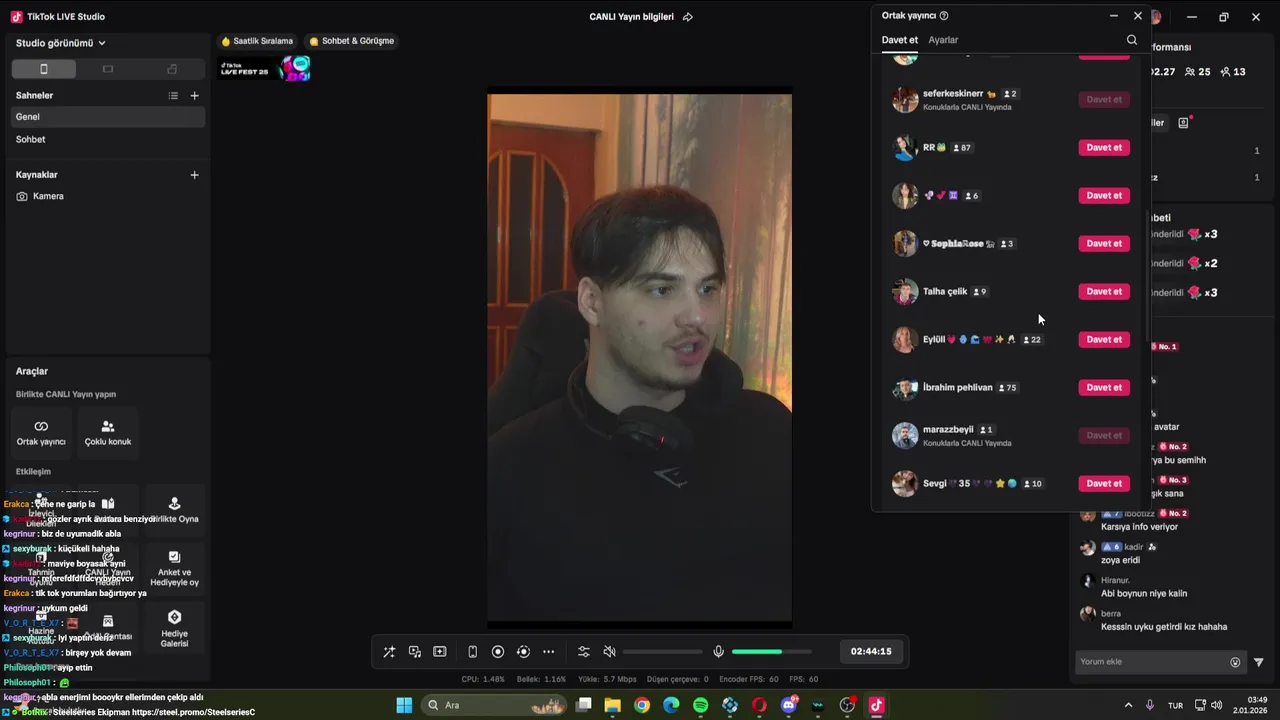Open media music icon in bottom toolbar
Image resolution: width=1280 pixels, height=720 pixels.
(x=415, y=652)
